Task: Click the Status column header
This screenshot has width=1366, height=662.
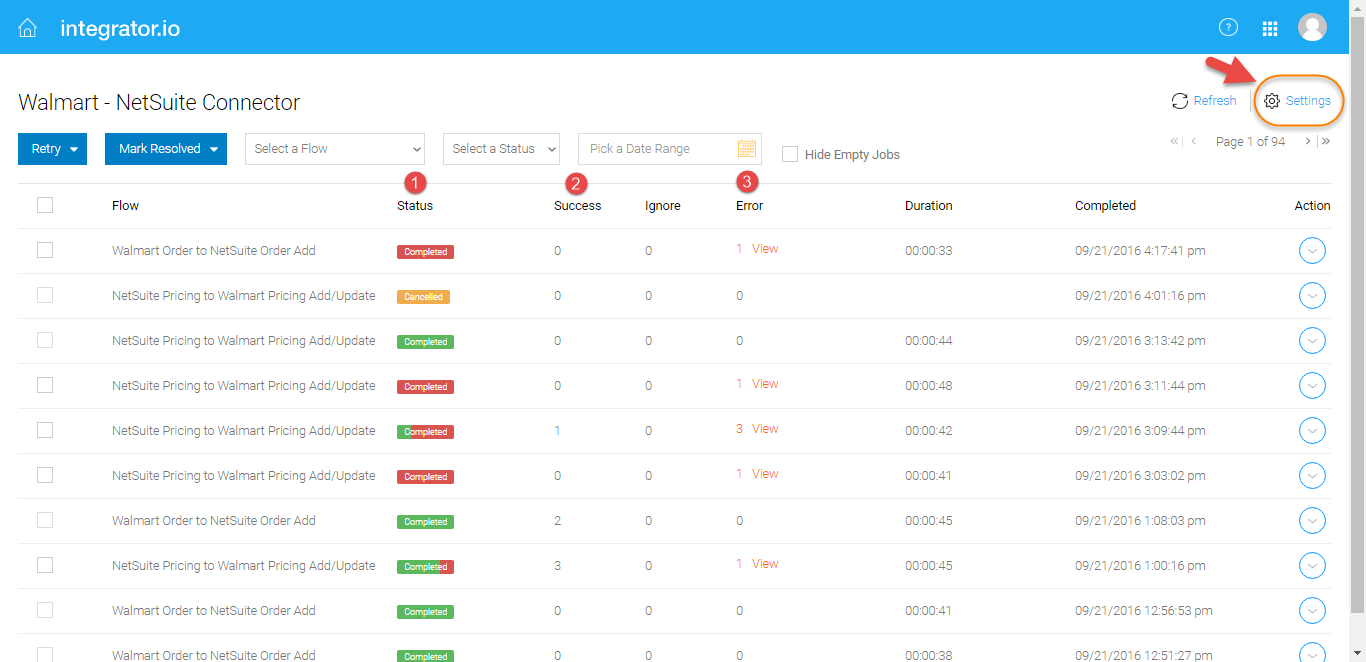Action: coord(415,206)
